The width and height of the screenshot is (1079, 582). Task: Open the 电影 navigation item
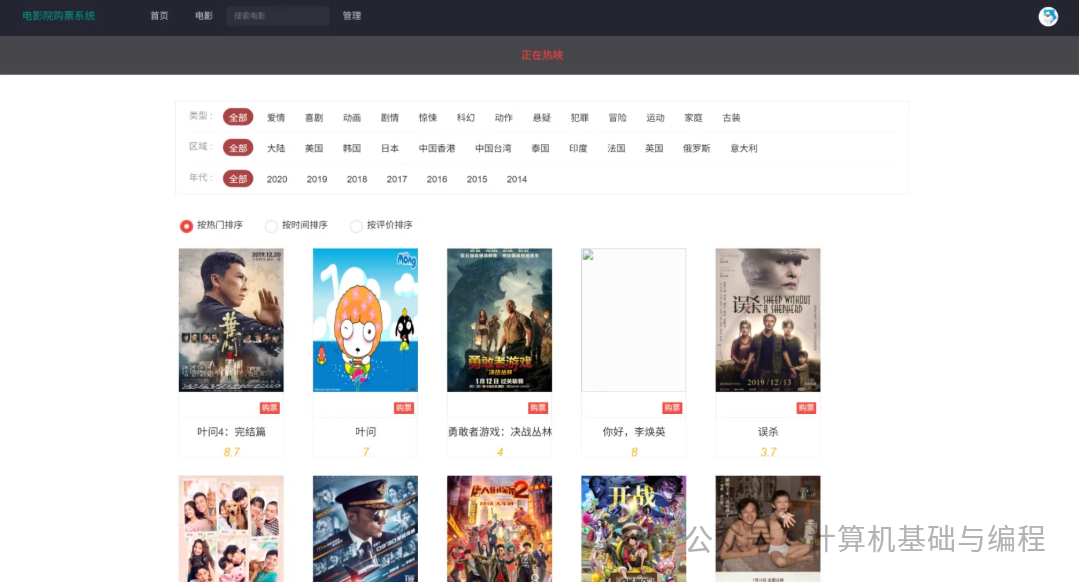(204, 16)
